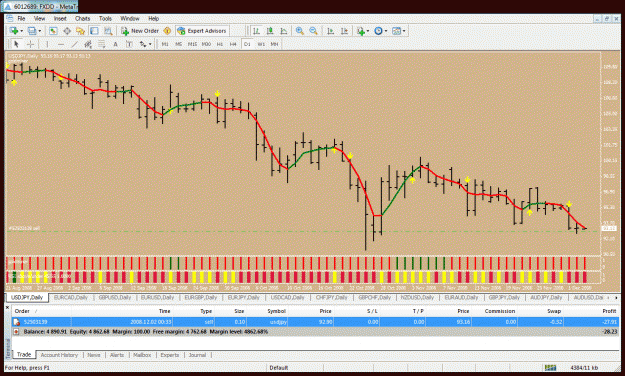
Task: Open the Strategy Tester icon
Action: [x=108, y=31]
